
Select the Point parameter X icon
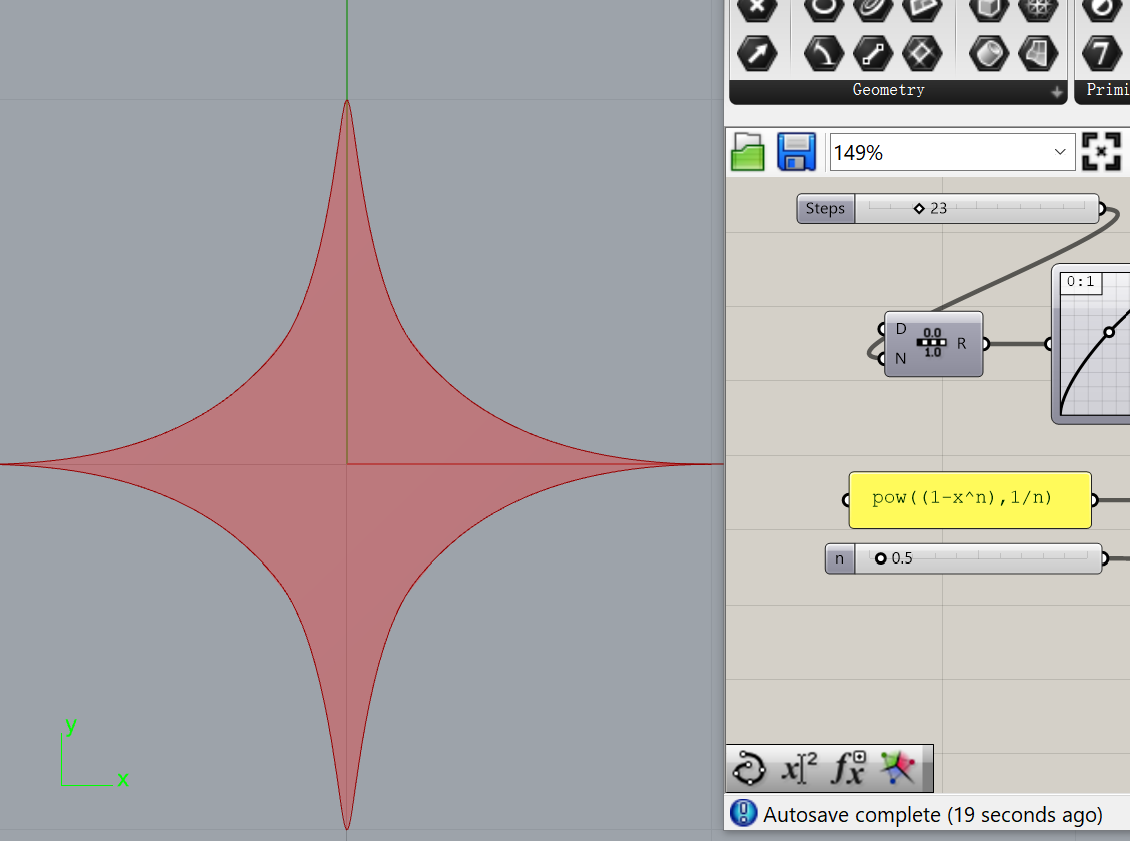click(757, 10)
